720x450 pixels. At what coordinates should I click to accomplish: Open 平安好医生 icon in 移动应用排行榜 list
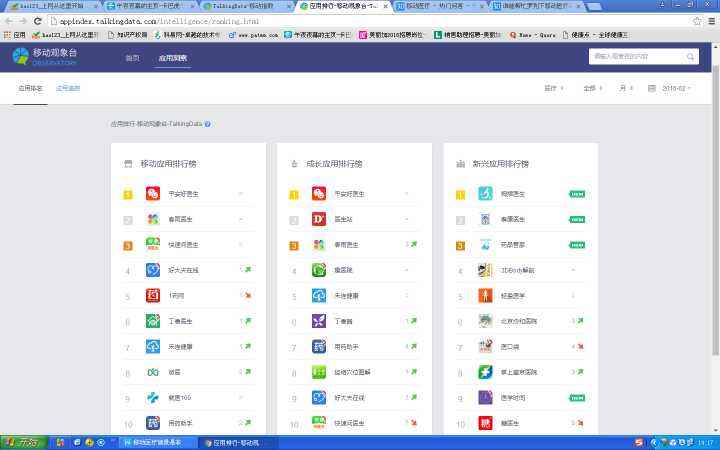point(153,193)
